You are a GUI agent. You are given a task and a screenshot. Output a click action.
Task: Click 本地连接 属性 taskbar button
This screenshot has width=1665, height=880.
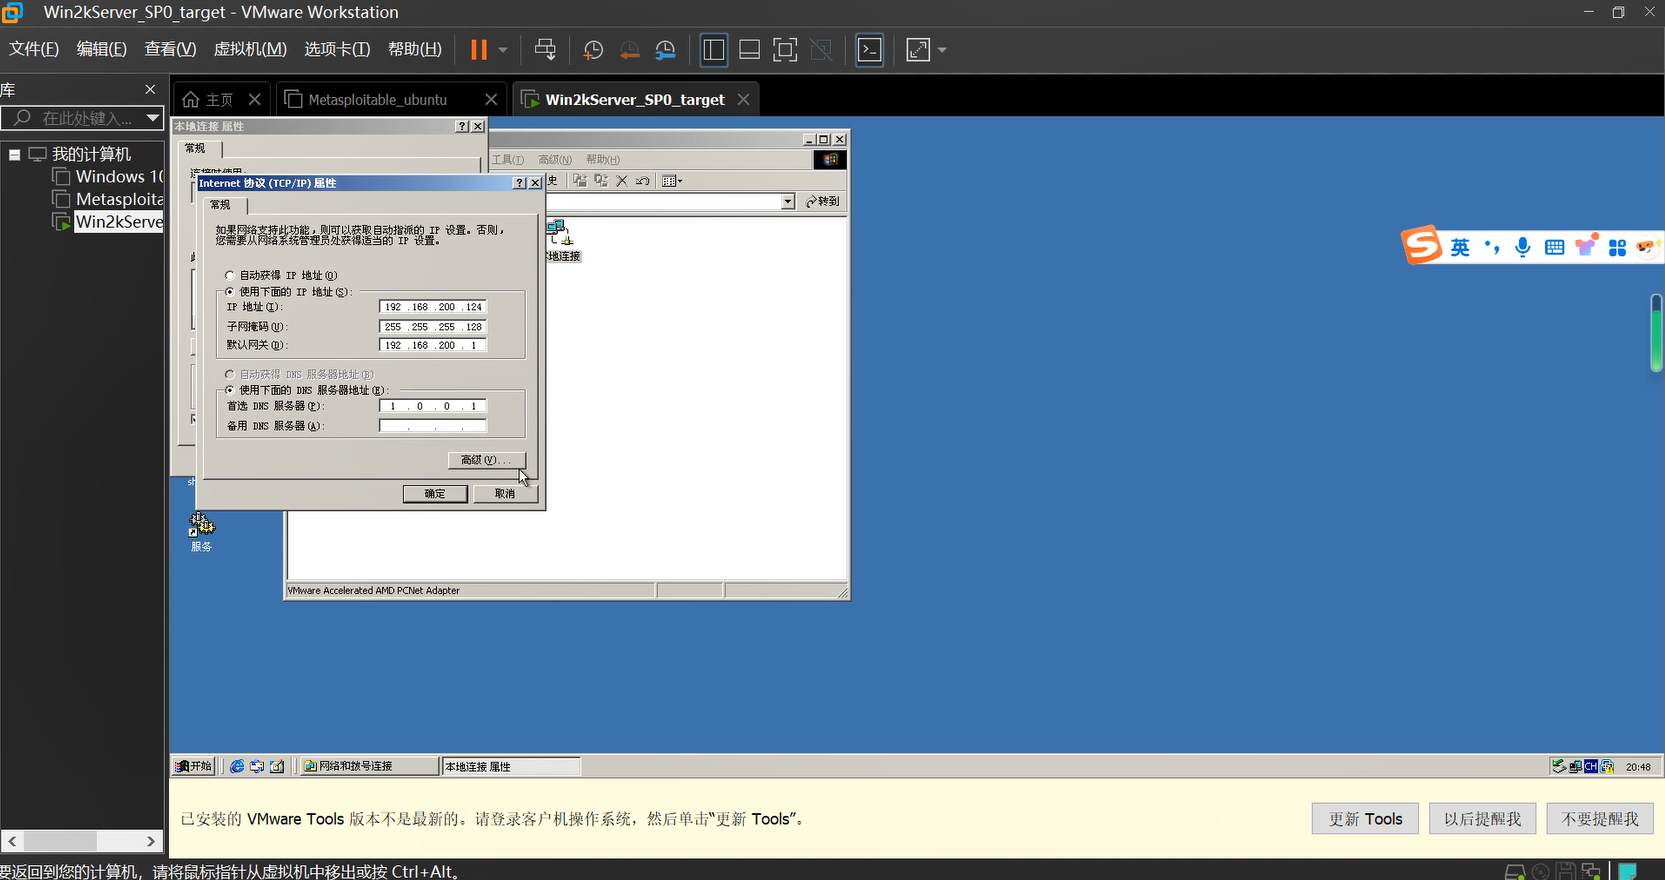[x=511, y=766]
